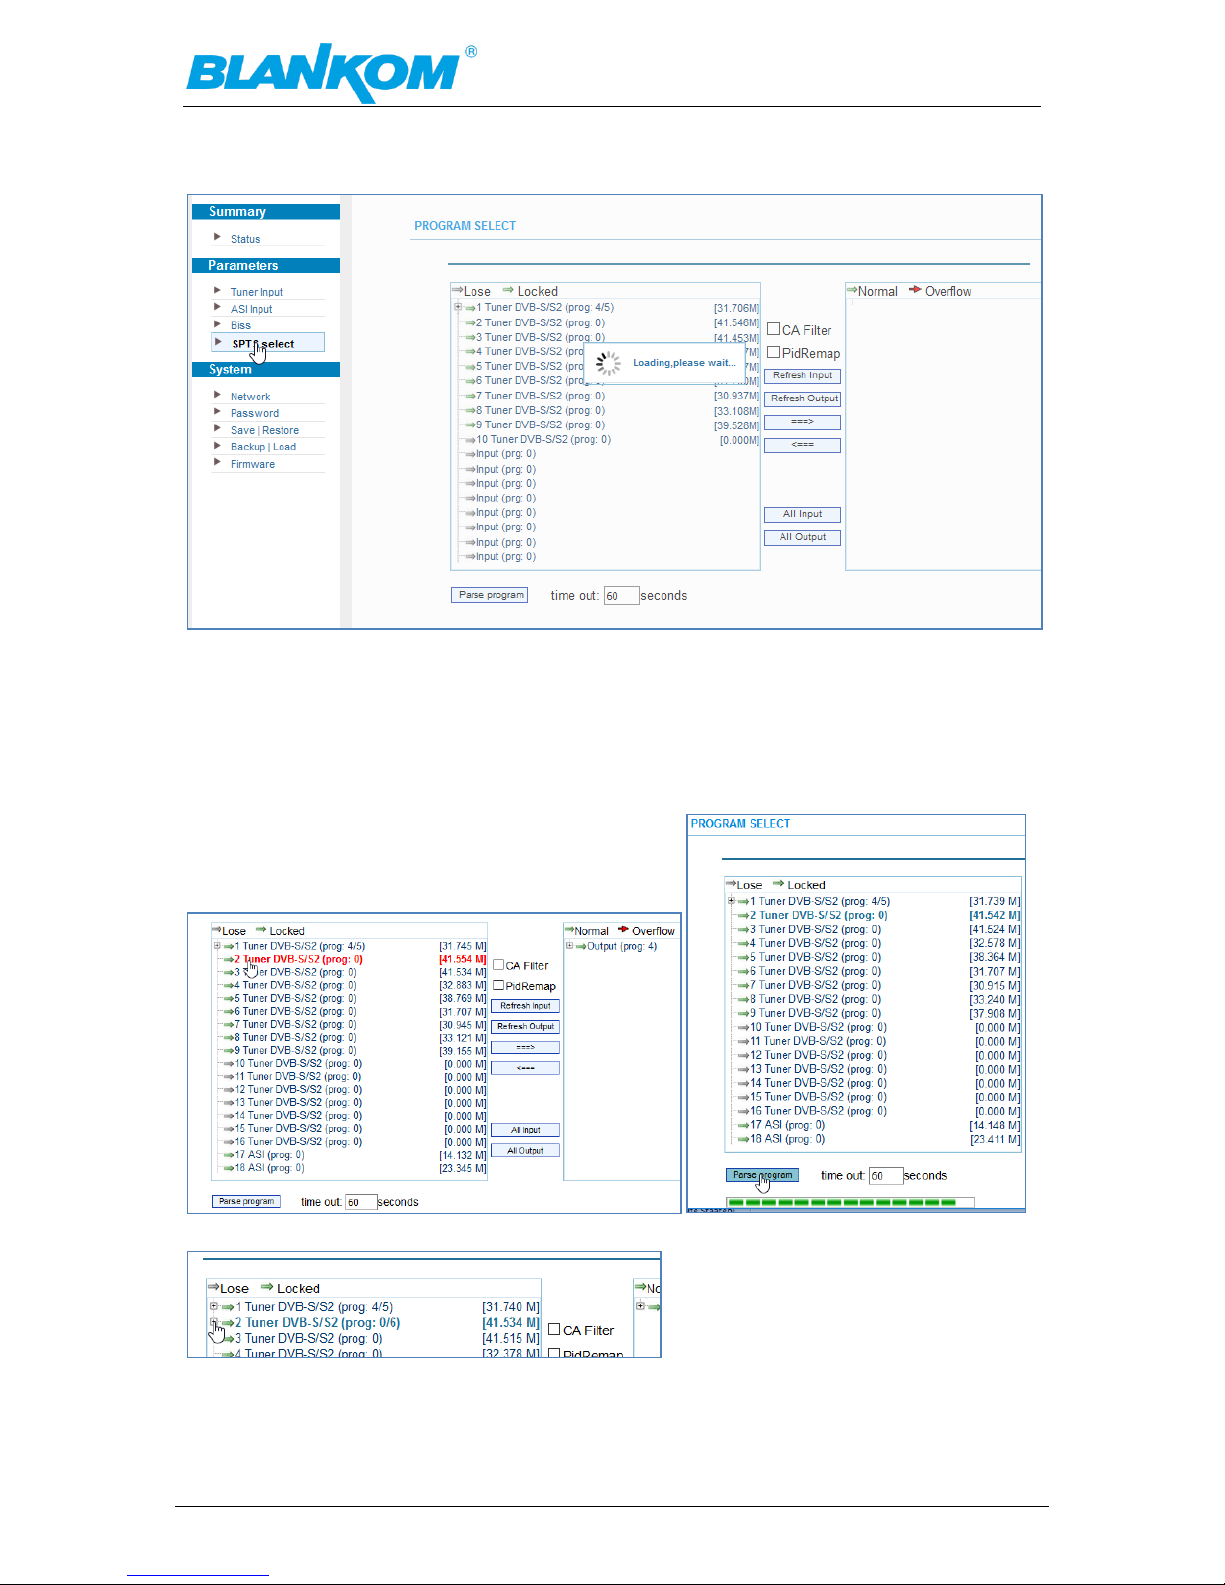Click the triangle icon beside Tuner Input
This screenshot has height=1585, width=1225.
[x=217, y=291]
